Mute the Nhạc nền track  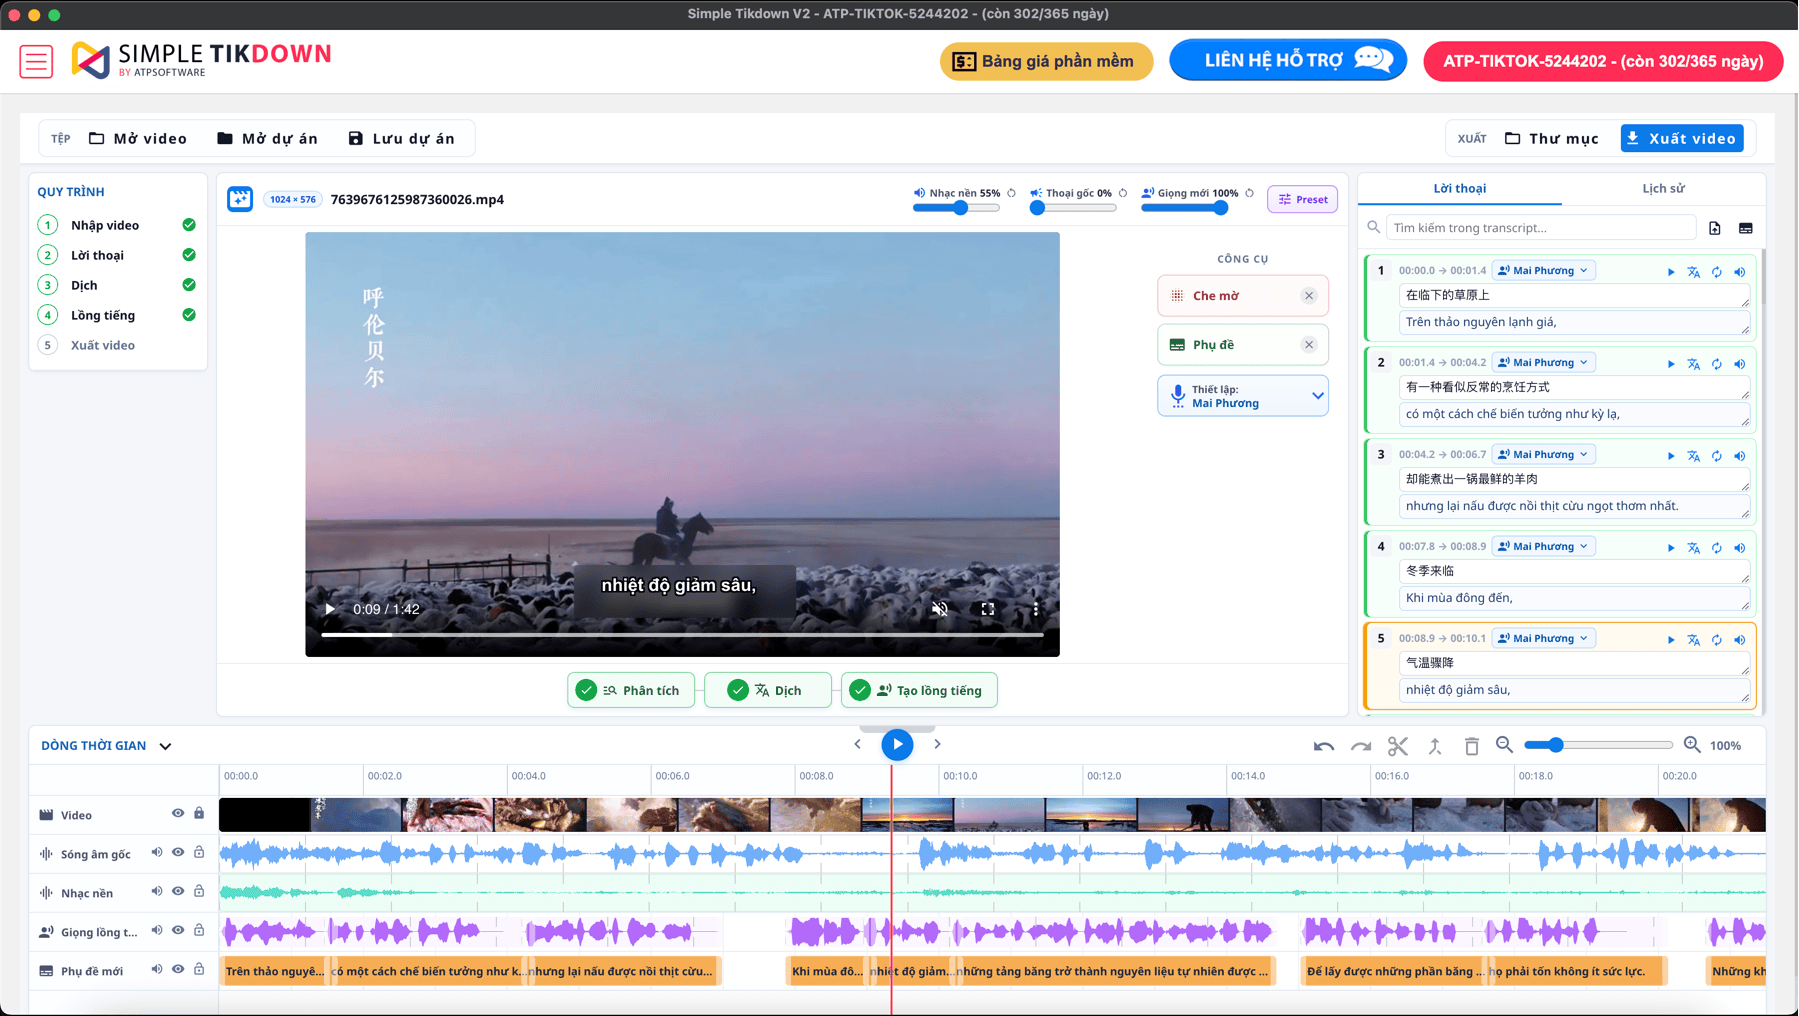(x=157, y=892)
